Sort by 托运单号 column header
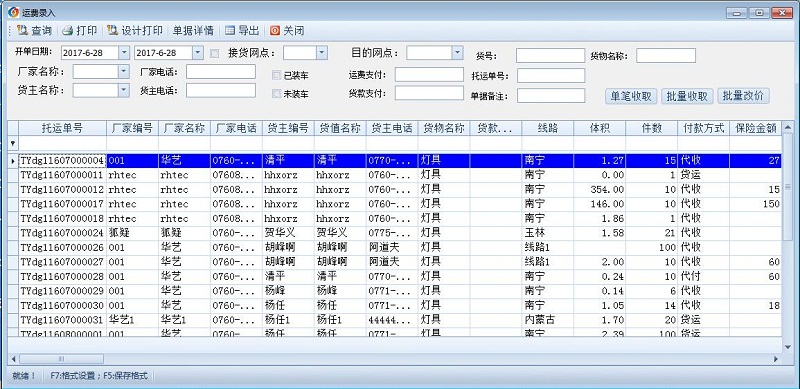The width and height of the screenshot is (800, 389). pos(62,128)
